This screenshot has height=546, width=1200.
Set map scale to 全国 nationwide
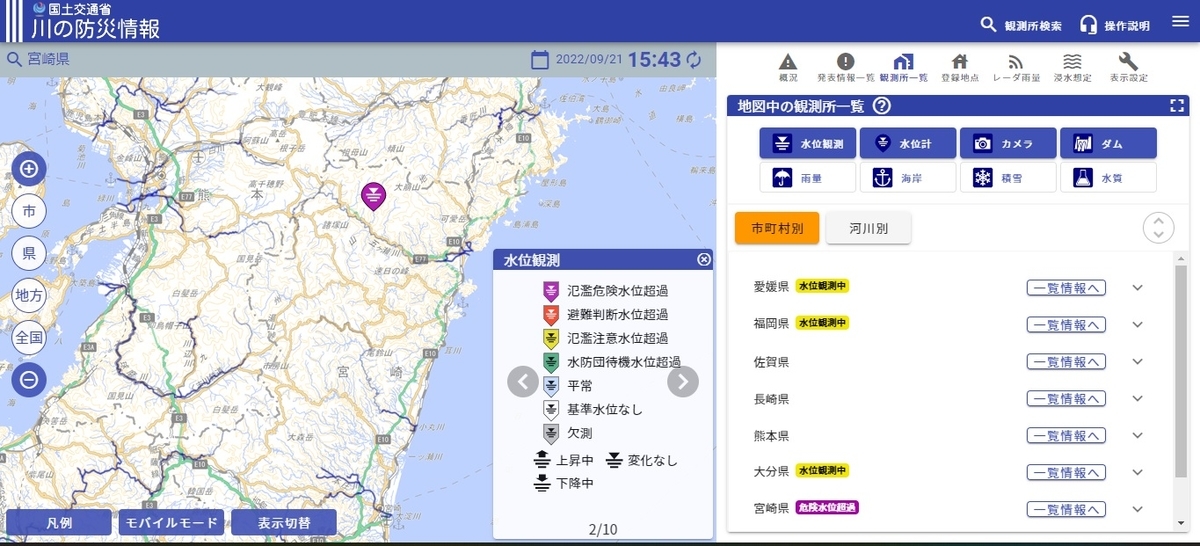pyautogui.click(x=29, y=338)
